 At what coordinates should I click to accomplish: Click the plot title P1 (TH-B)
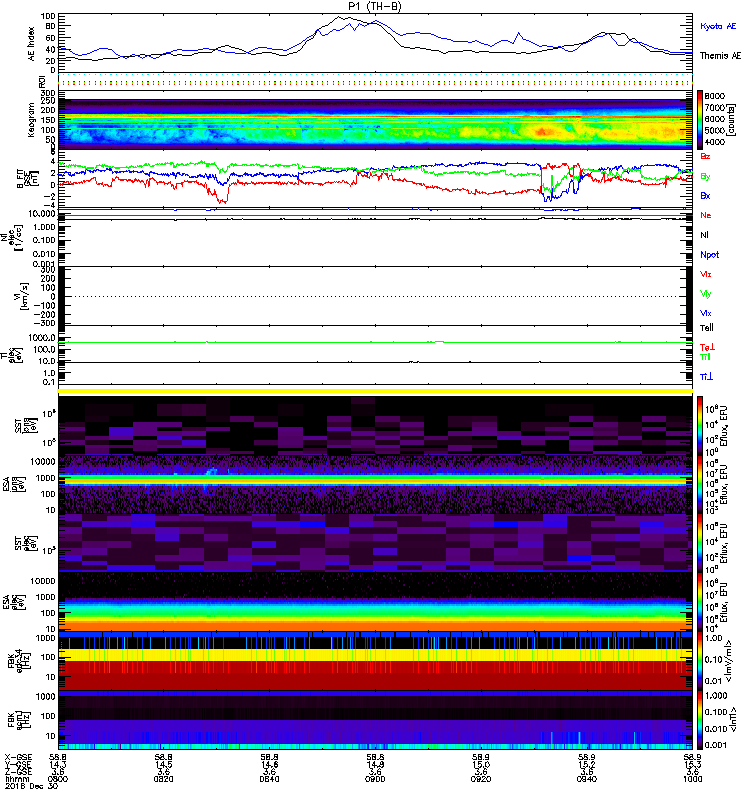[374, 6]
